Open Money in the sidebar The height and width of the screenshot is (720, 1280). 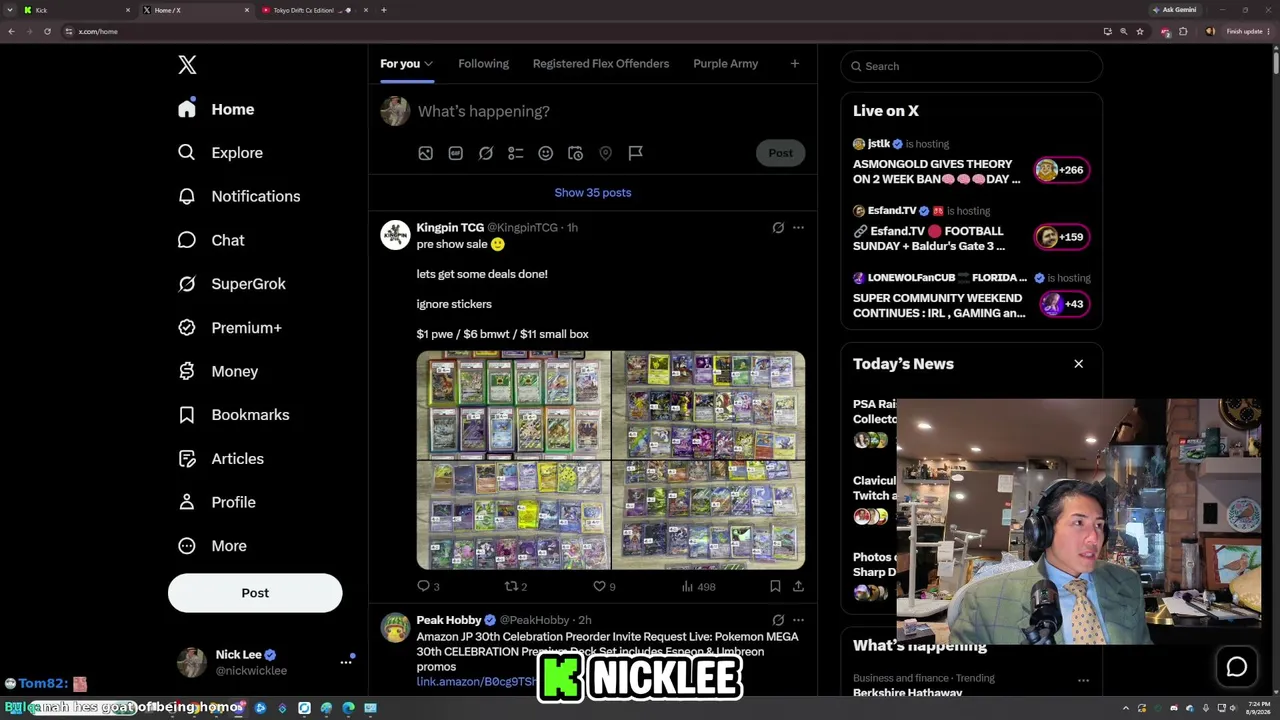pyautogui.click(x=218, y=371)
